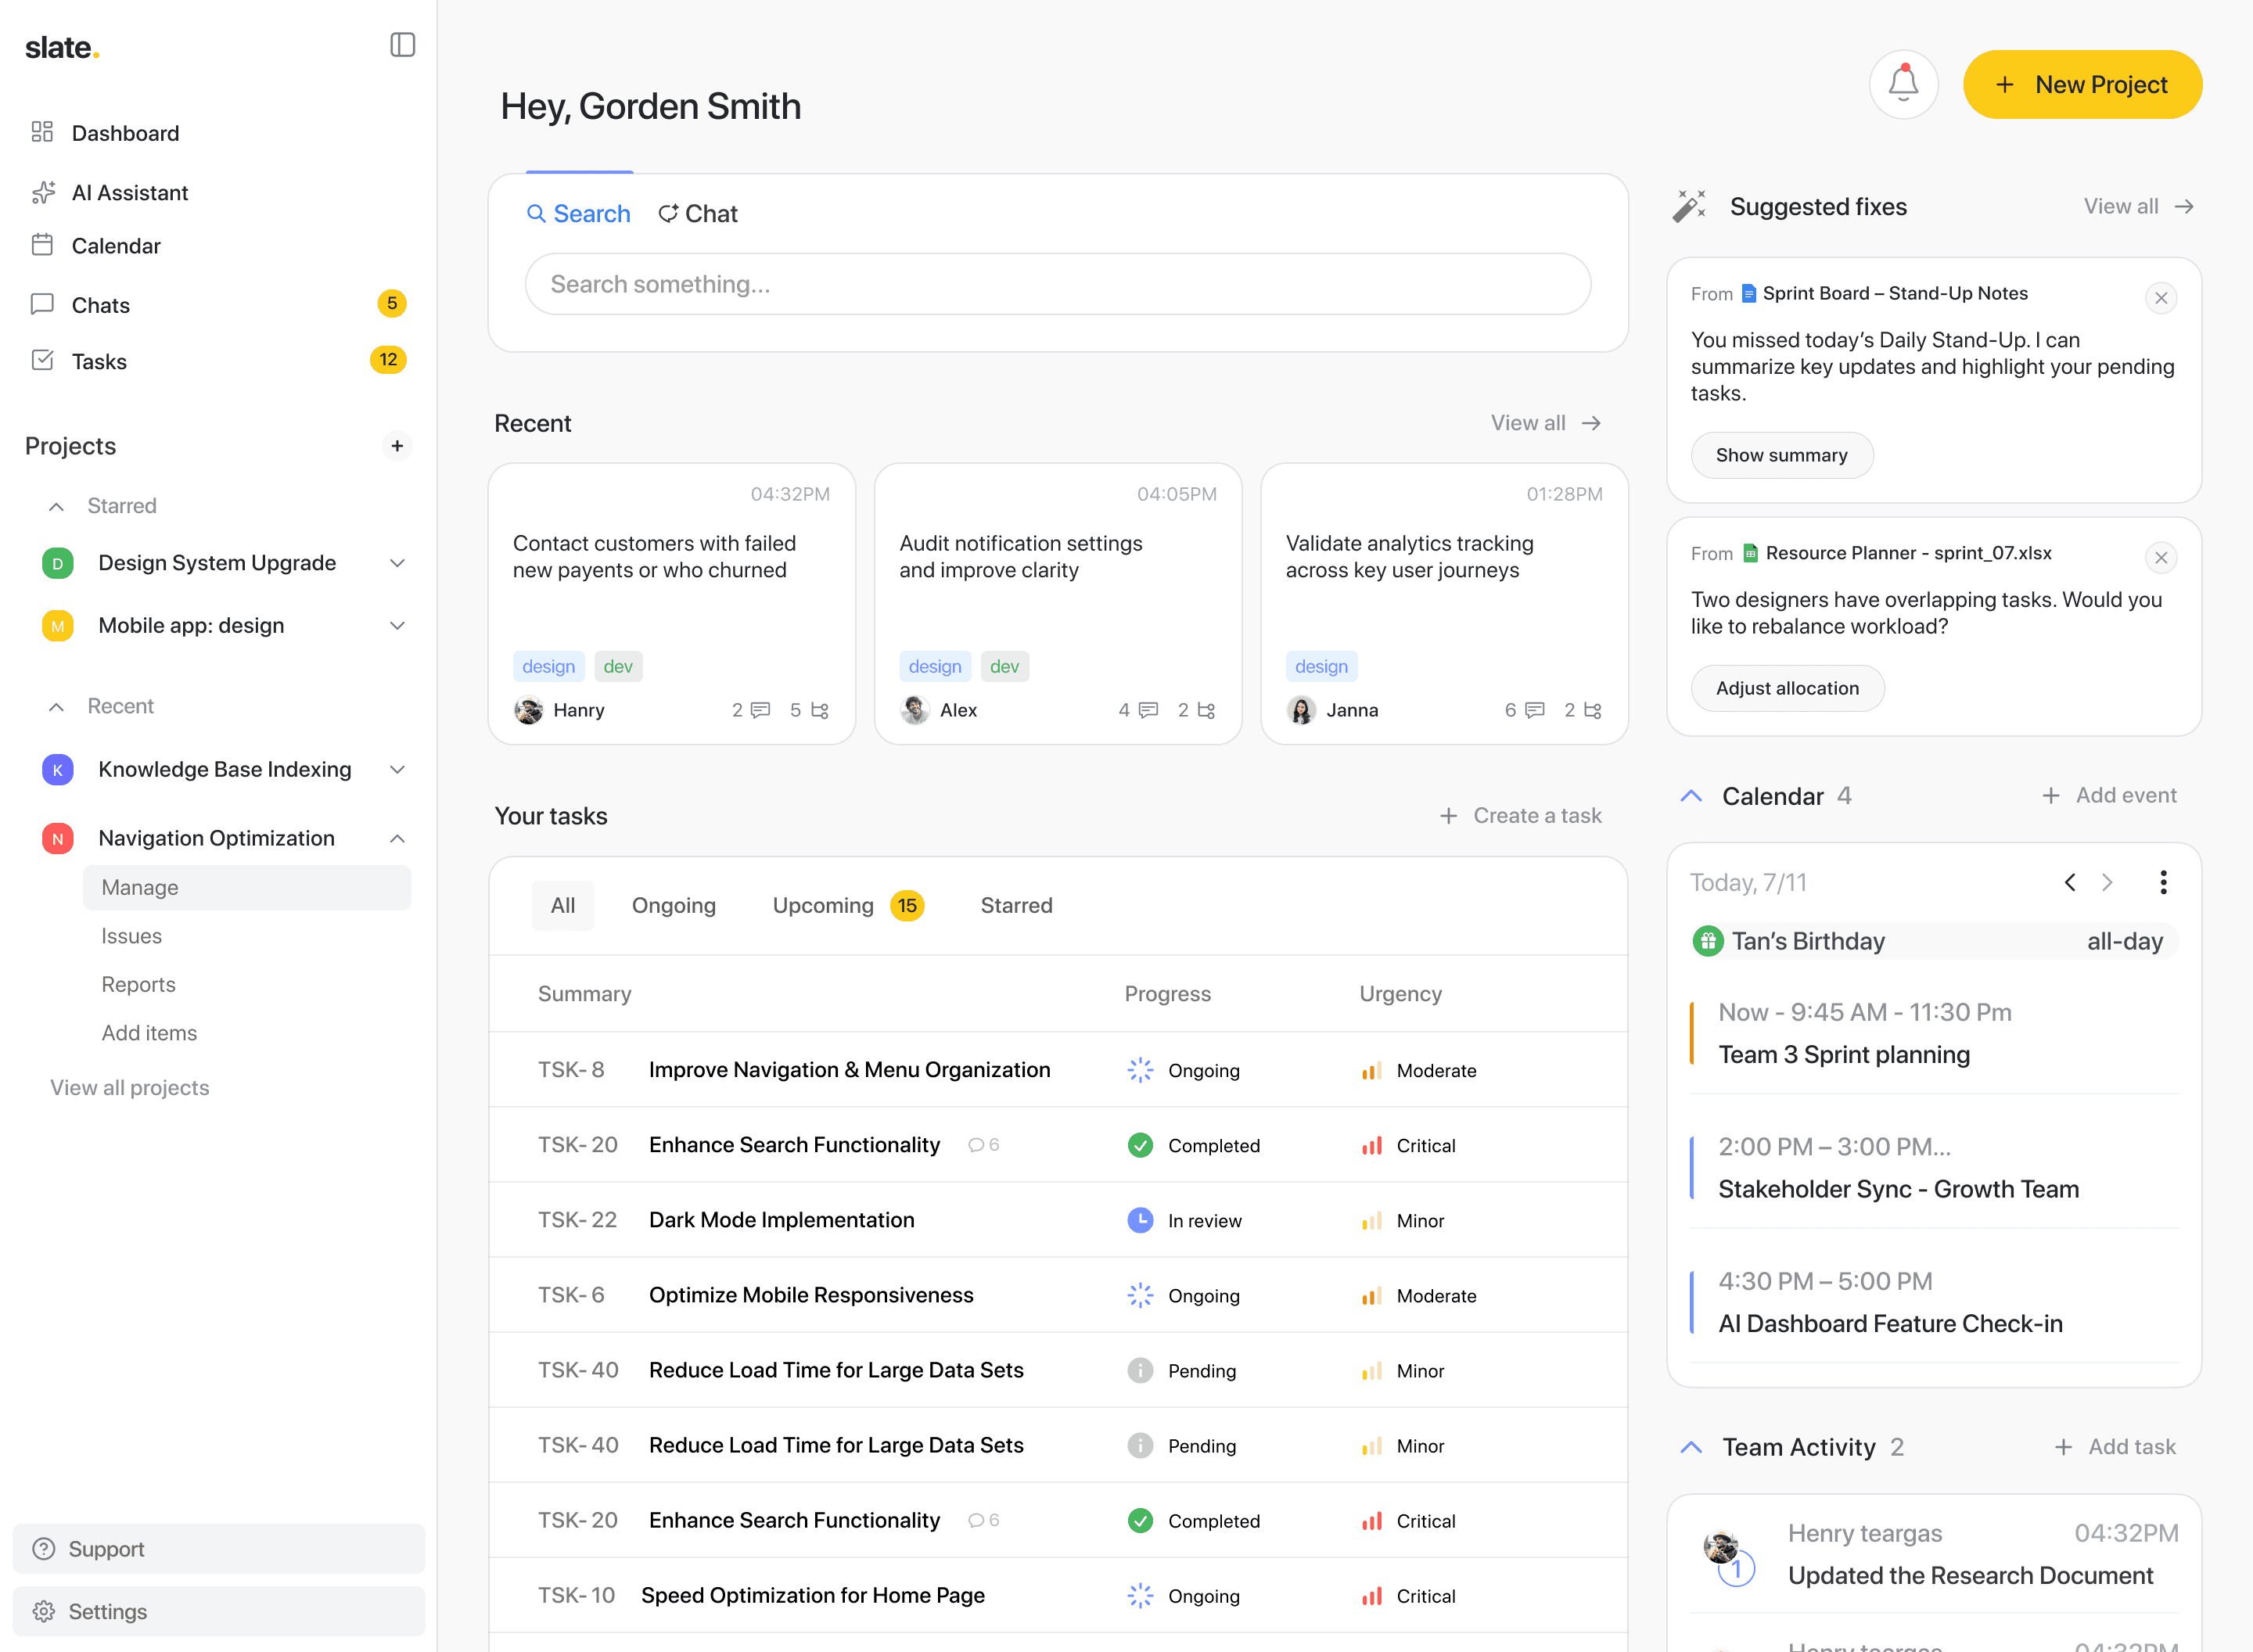The width and height of the screenshot is (2253, 1652).
Task: Open calendar three-dot options menu
Action: pyautogui.click(x=2162, y=882)
